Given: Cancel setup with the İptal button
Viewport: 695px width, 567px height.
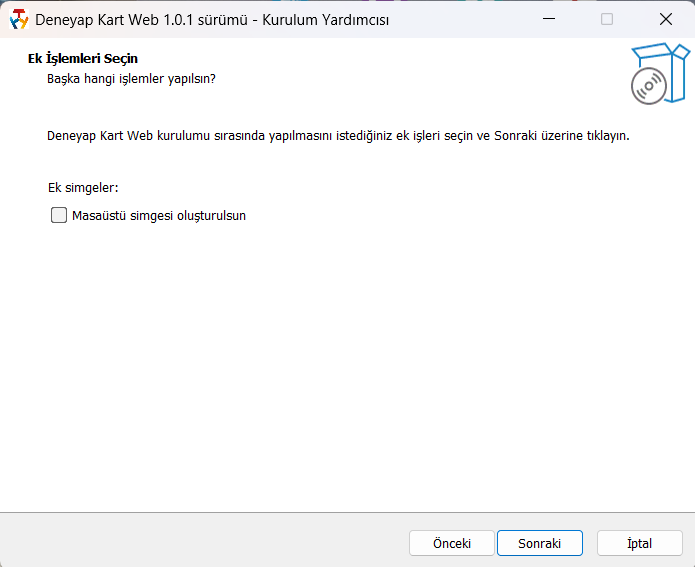Looking at the screenshot, I should pos(640,543).
